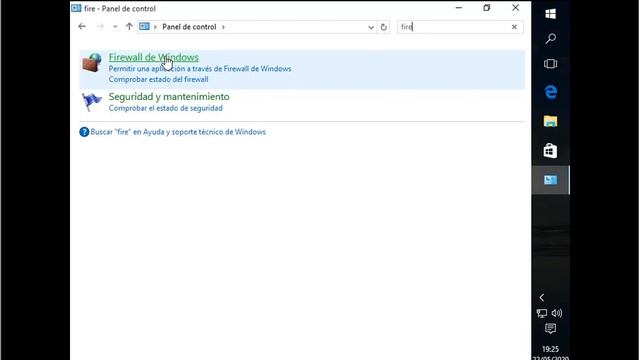
Task: Clear the search box with the X
Action: pyautogui.click(x=514, y=27)
